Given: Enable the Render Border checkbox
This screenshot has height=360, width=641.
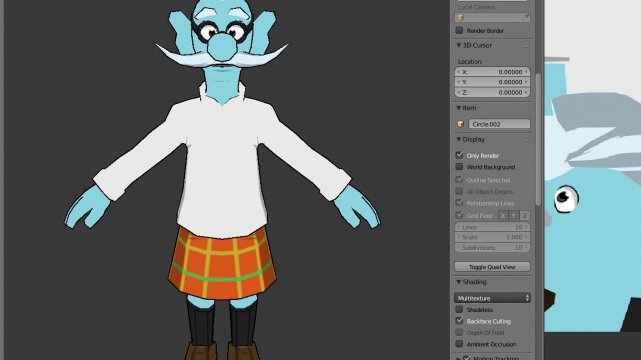Looking at the screenshot, I should click(x=459, y=30).
